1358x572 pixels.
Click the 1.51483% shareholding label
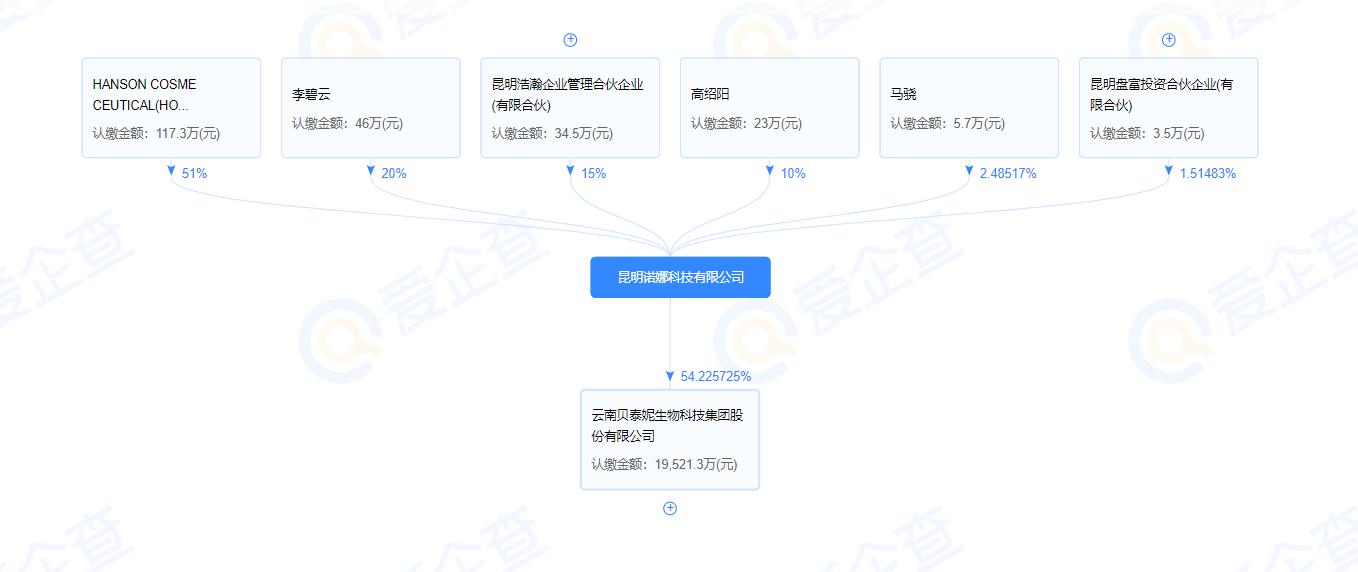coord(1208,173)
